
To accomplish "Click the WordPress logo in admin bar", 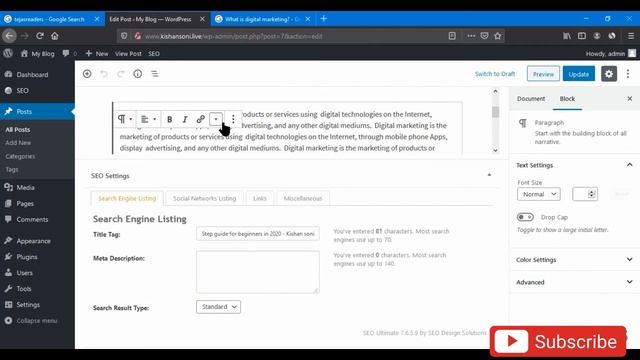I will [8, 53].
